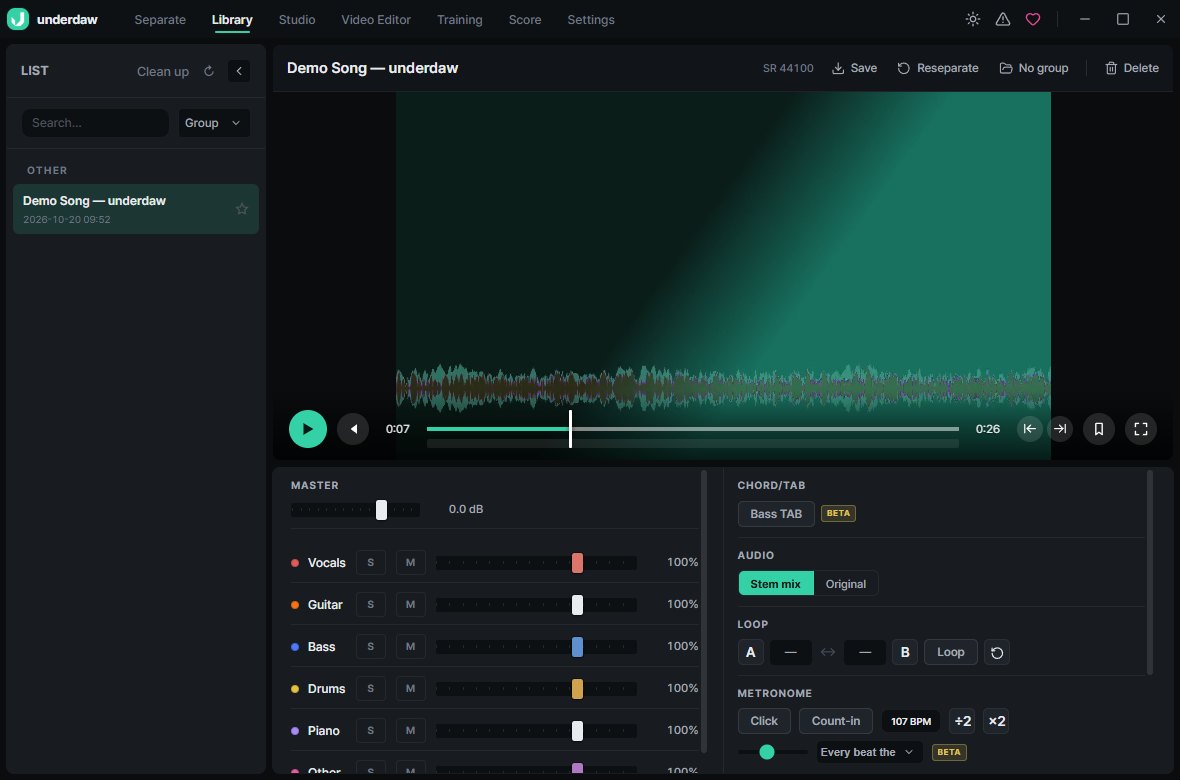Click the green play button
Viewport: 1180px width, 780px height.
308,429
